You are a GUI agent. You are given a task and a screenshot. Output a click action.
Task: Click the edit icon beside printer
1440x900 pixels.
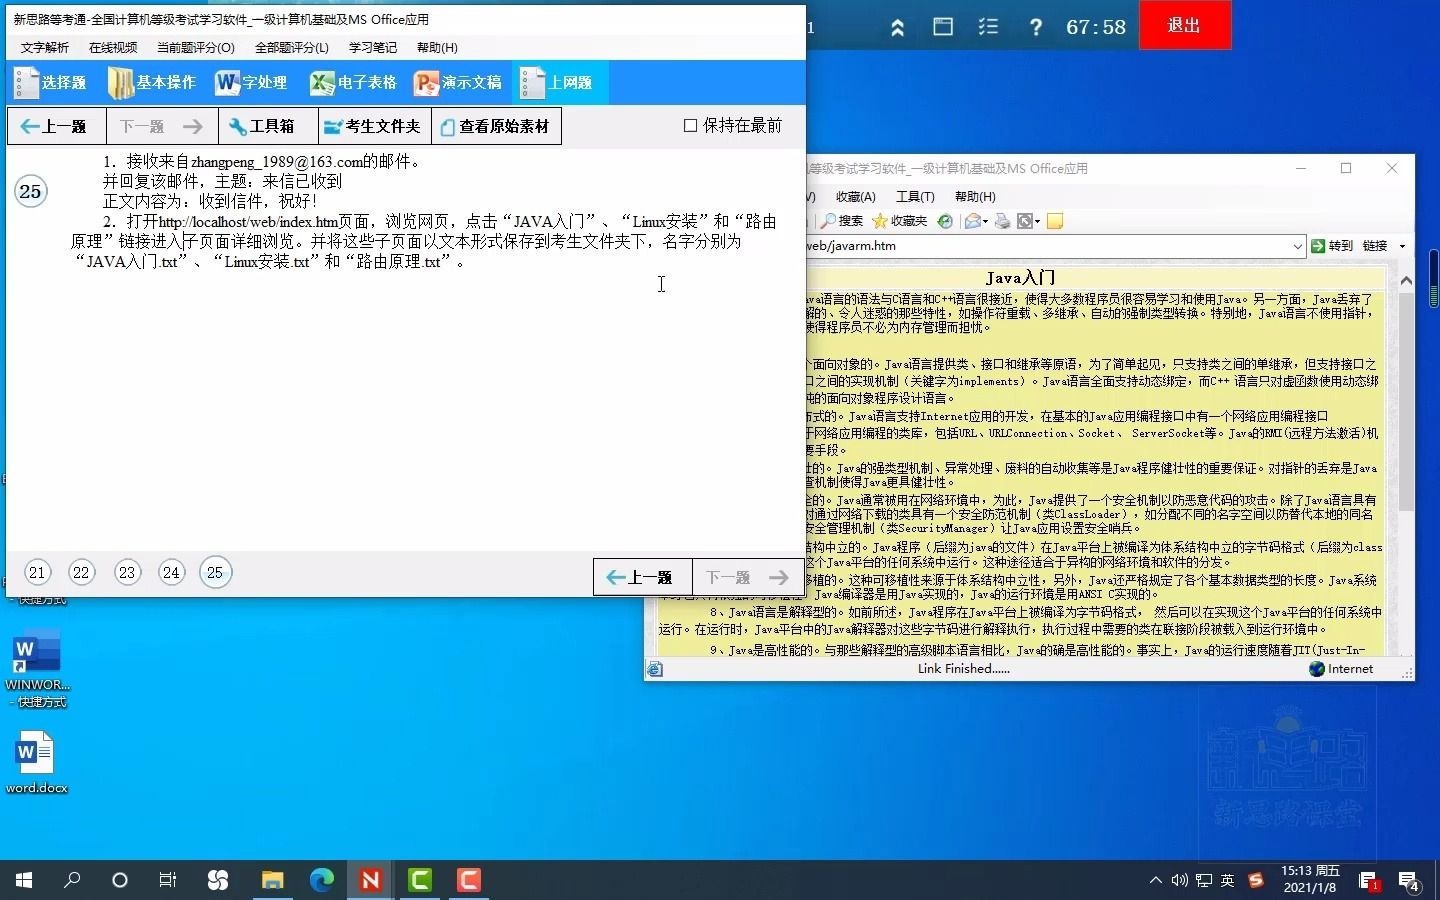[1025, 221]
